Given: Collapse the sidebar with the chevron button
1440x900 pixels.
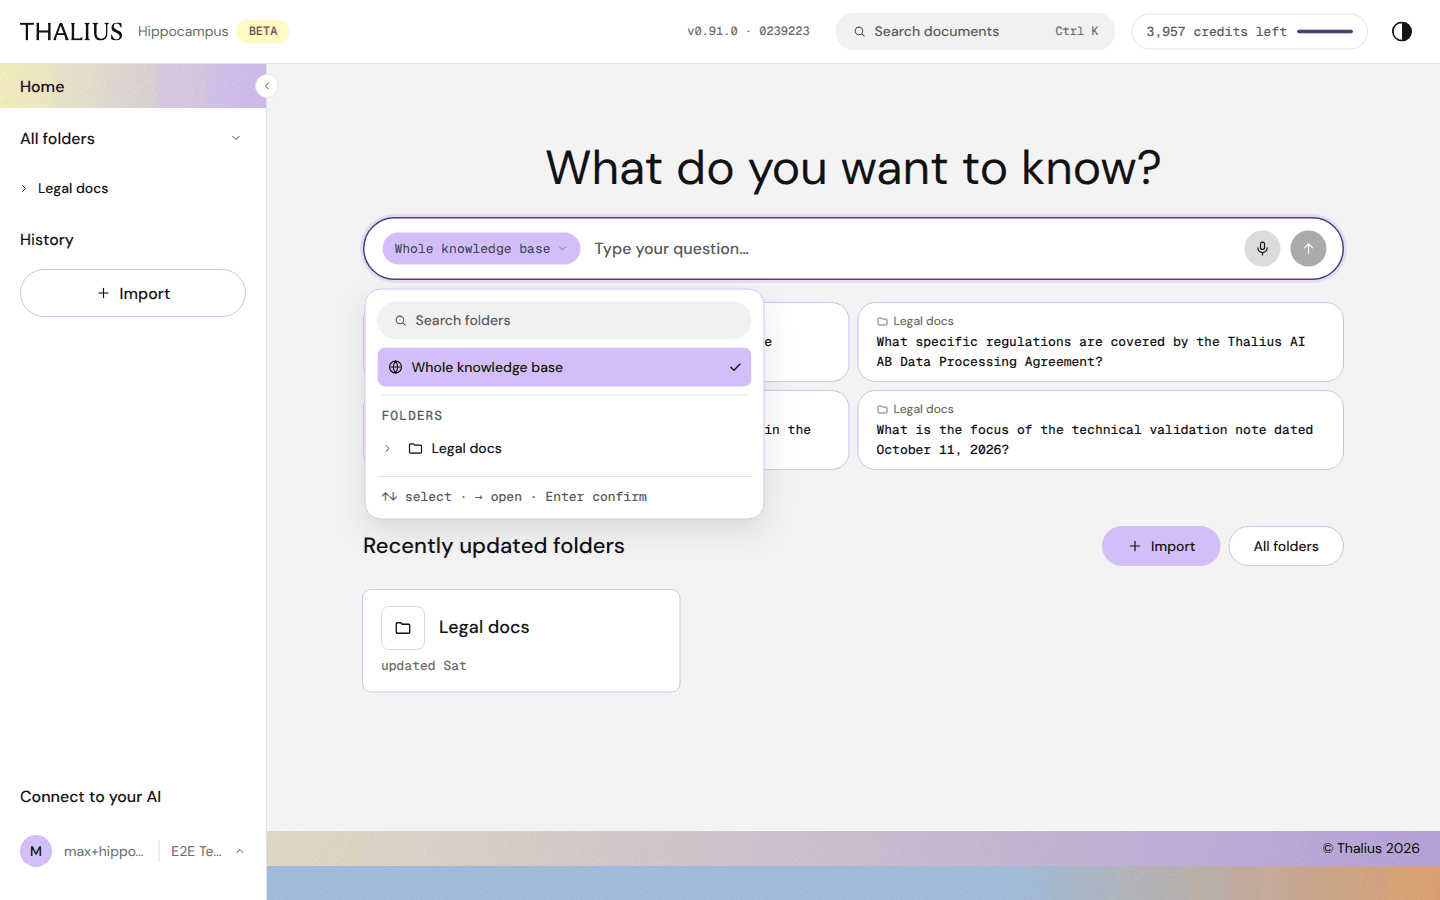Looking at the screenshot, I should 267,86.
